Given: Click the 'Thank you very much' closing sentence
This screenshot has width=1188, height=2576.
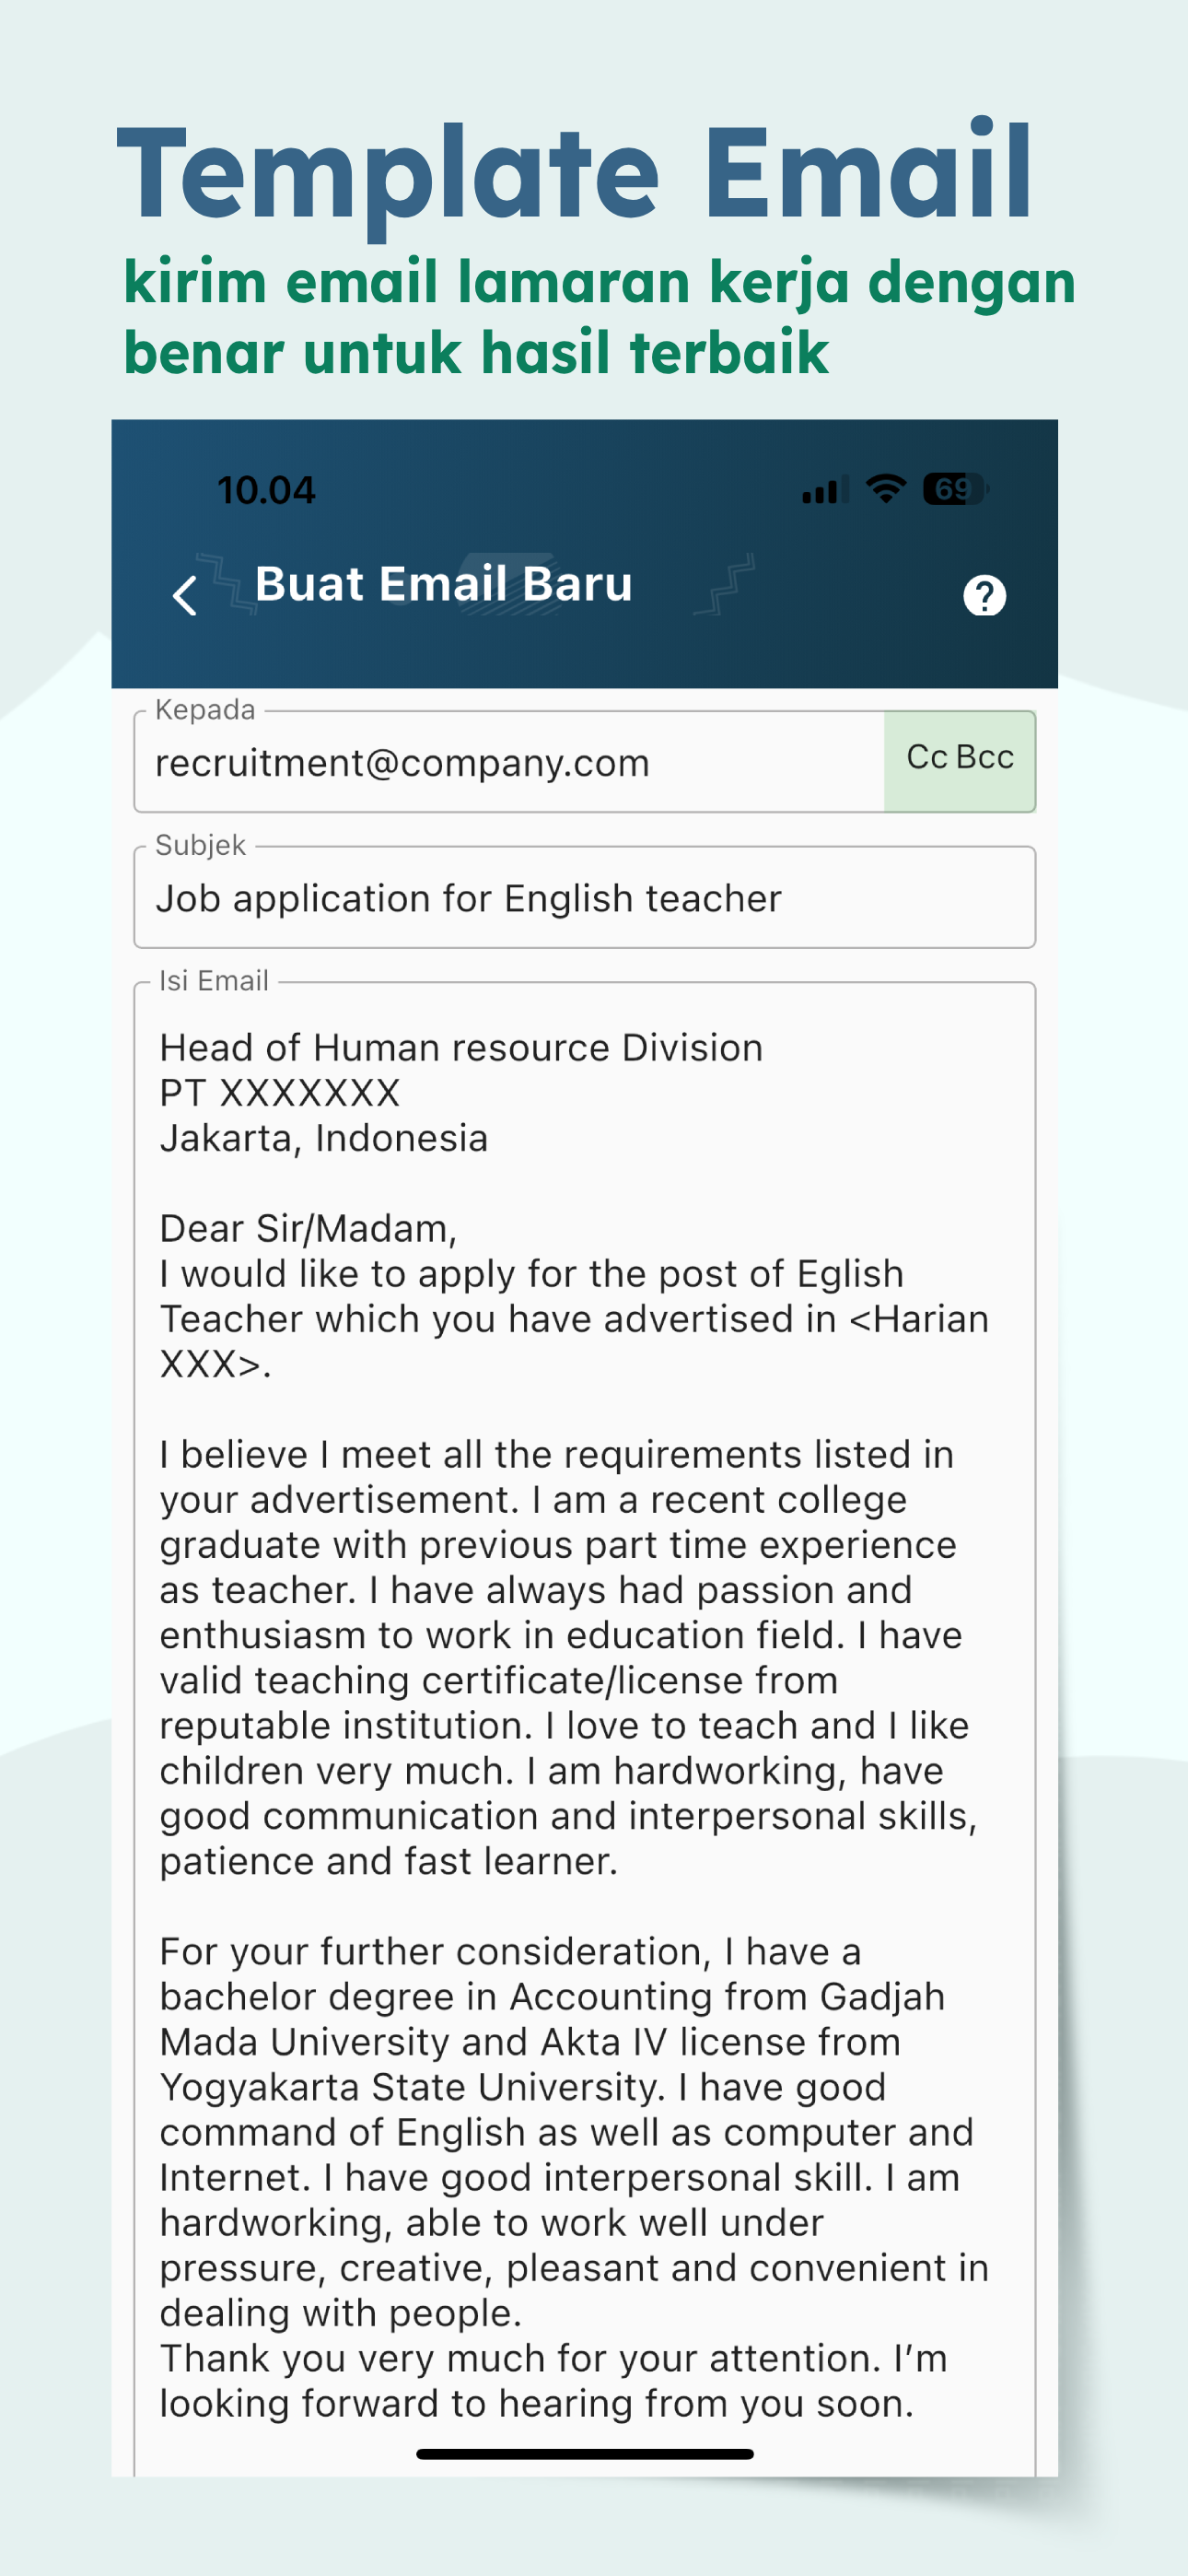Looking at the screenshot, I should tap(553, 2381).
